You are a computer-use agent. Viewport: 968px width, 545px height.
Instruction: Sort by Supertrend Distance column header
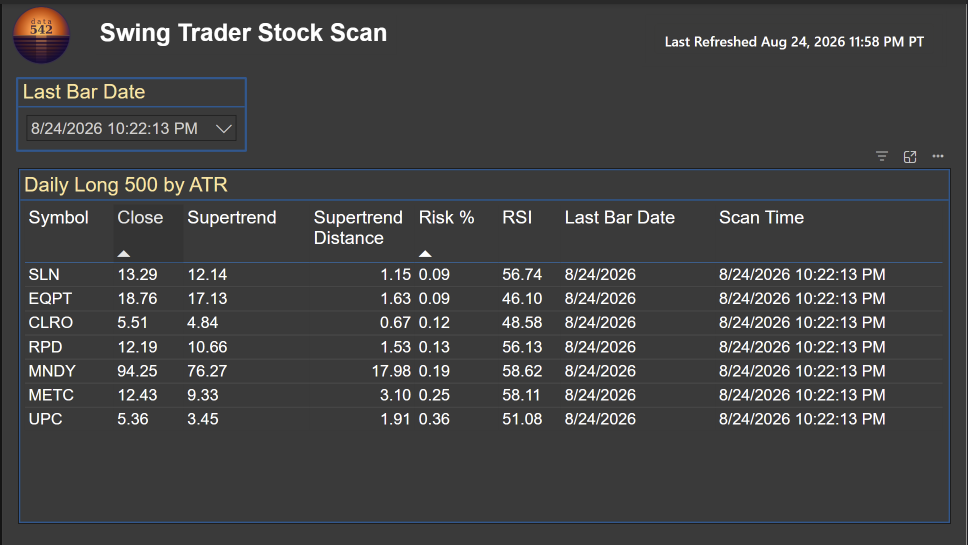(358, 227)
